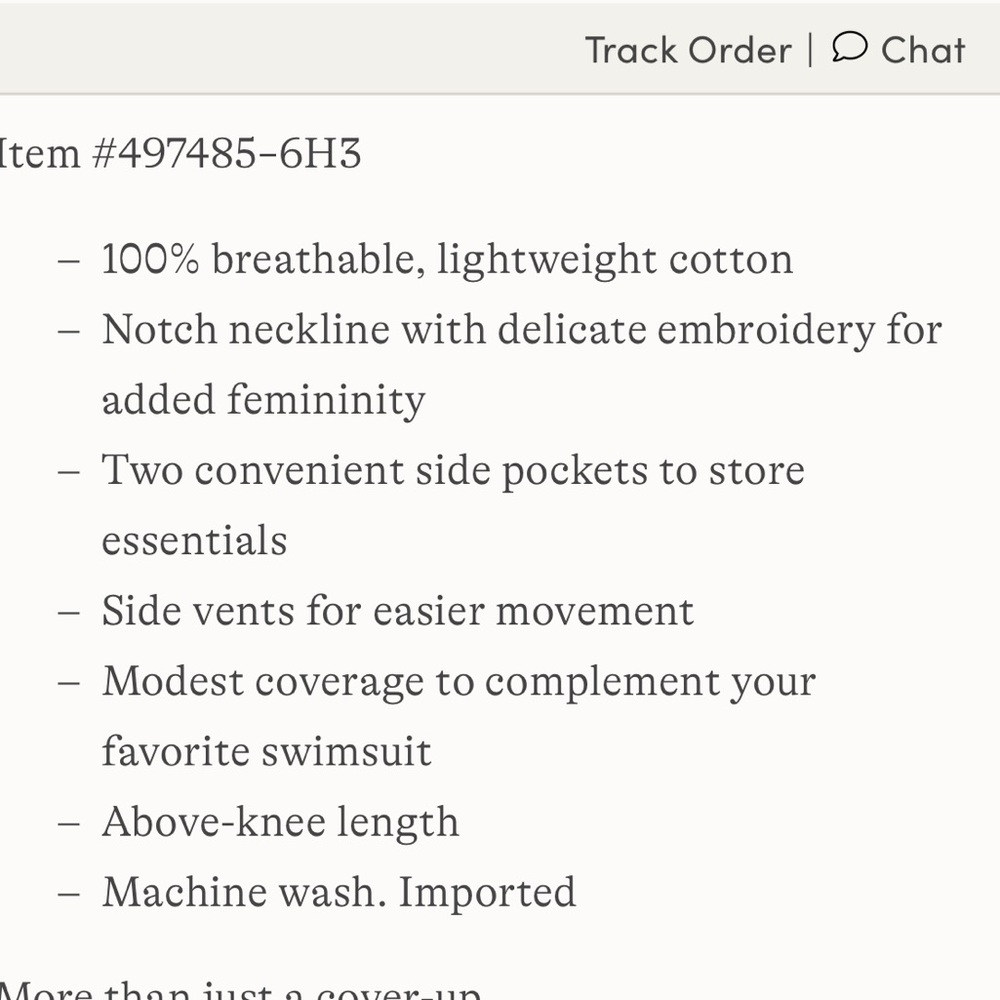Image resolution: width=1000 pixels, height=1000 pixels.
Task: Open the Track Order link
Action: tap(688, 50)
